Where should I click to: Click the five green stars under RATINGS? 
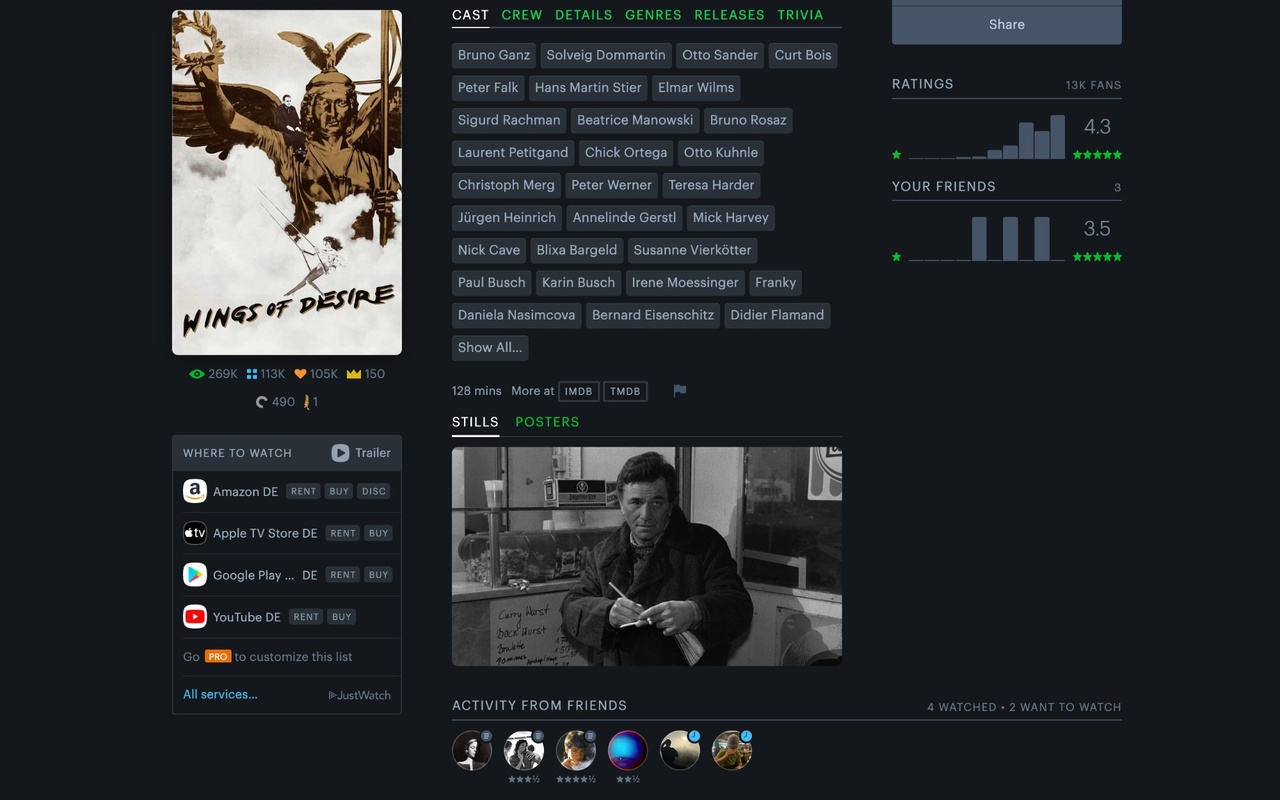click(x=1097, y=155)
